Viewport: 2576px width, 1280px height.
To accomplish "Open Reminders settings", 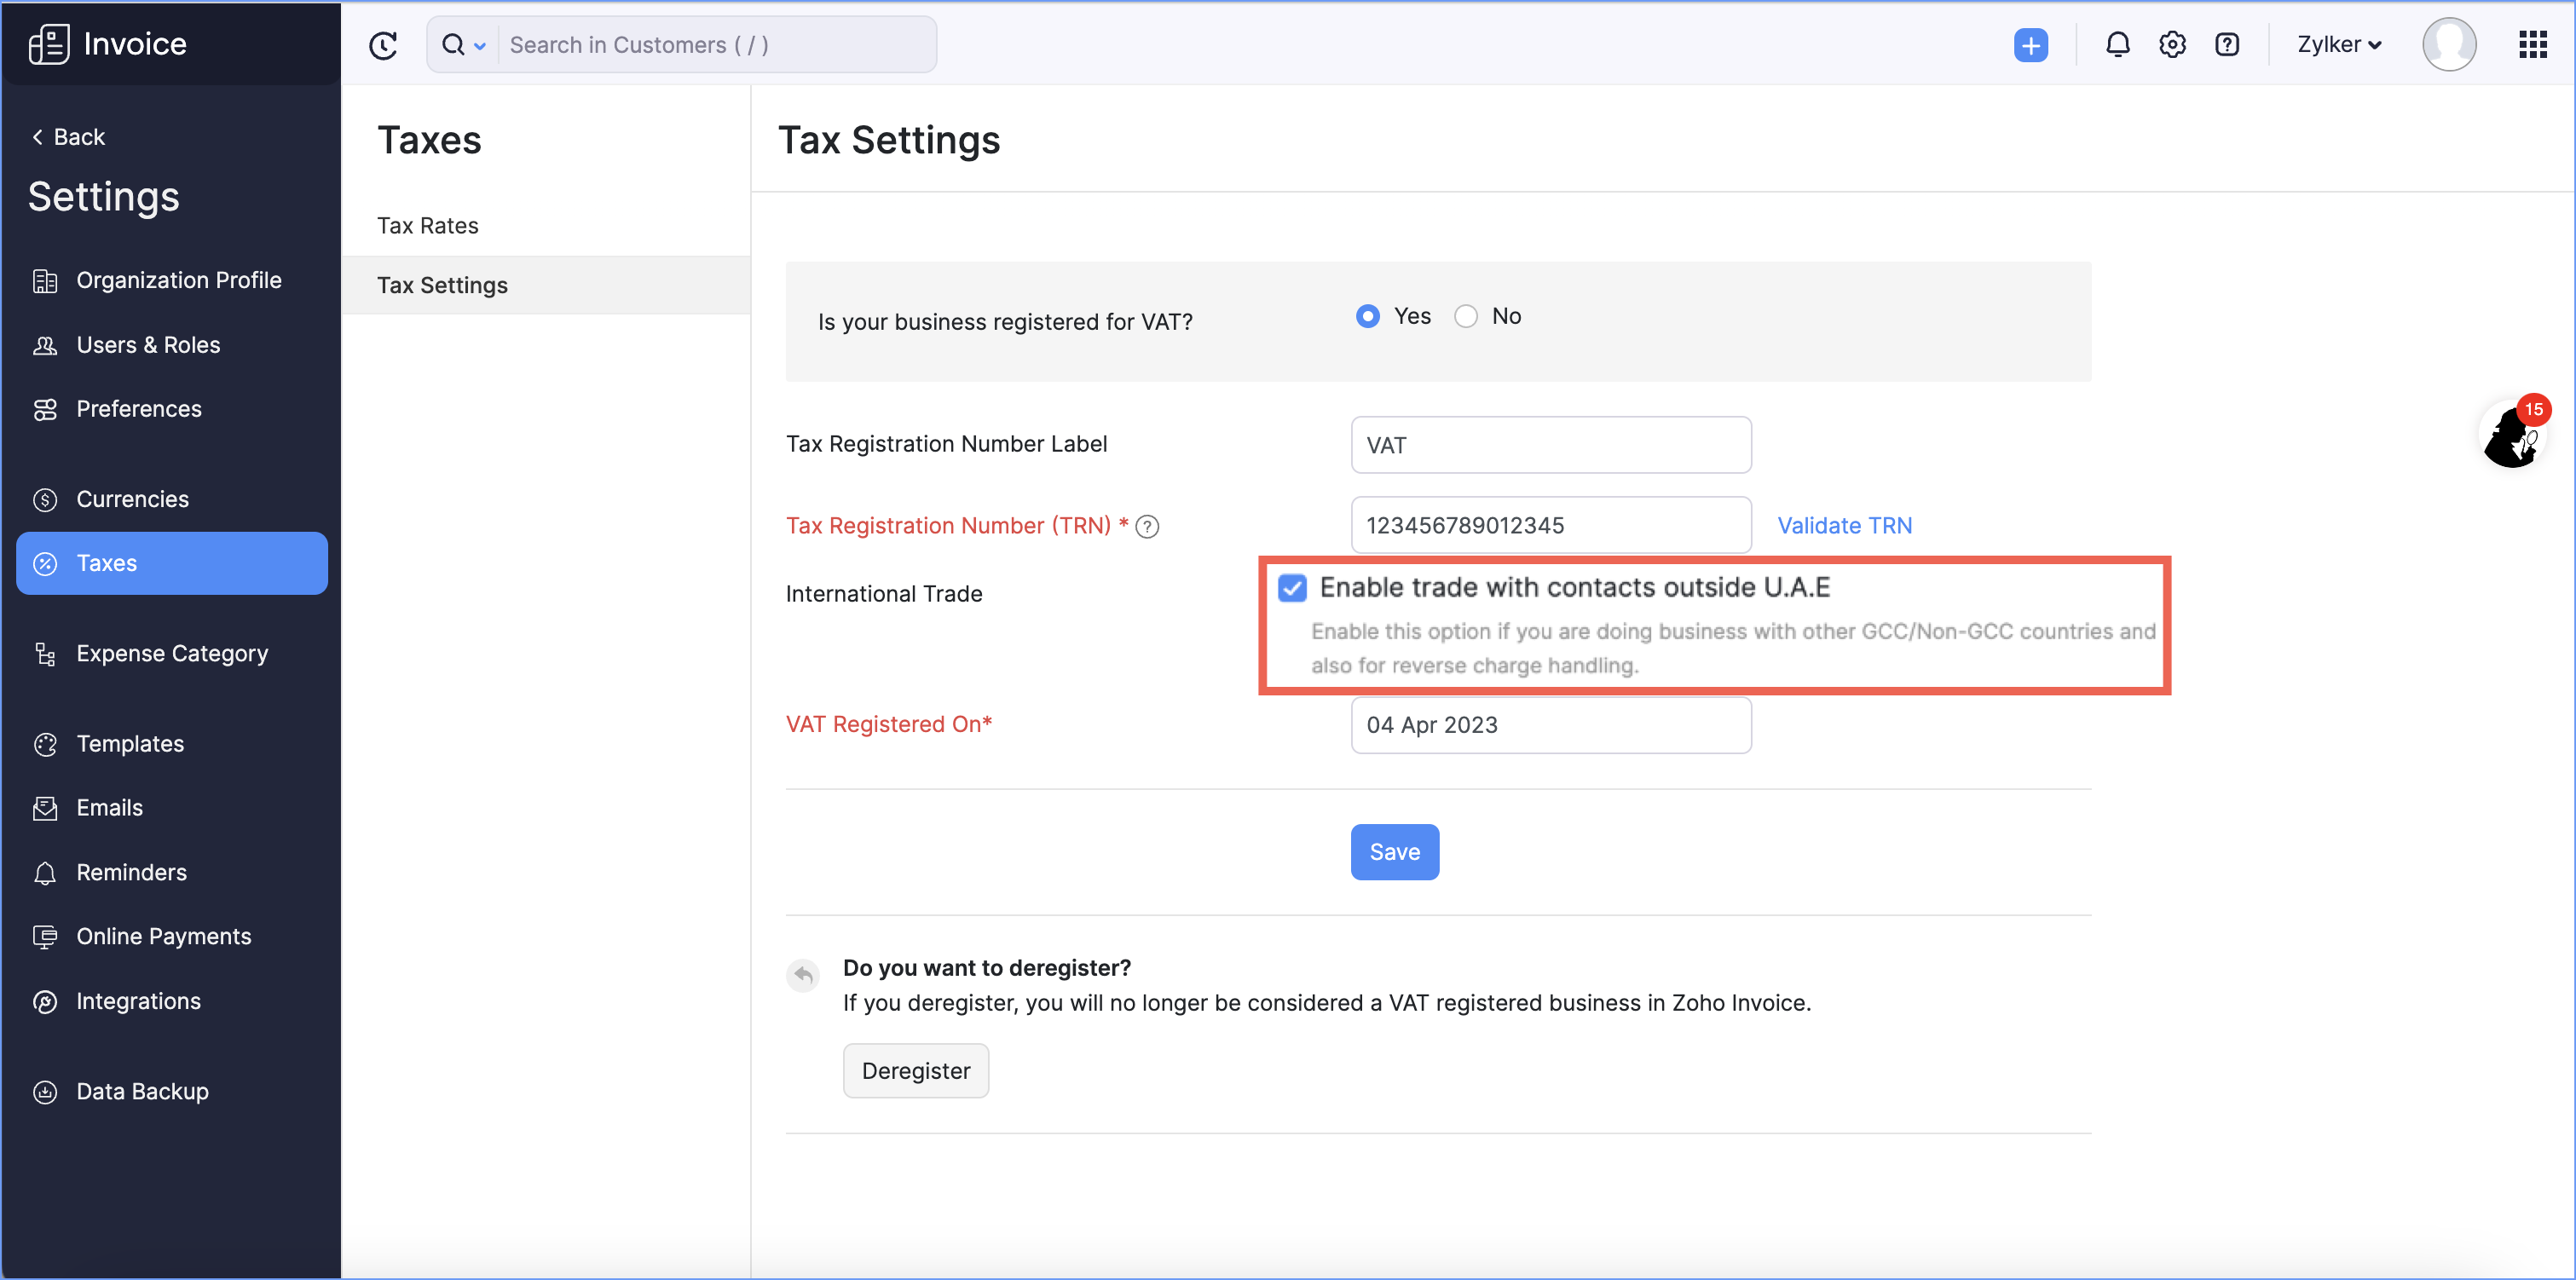I will pos(172,872).
